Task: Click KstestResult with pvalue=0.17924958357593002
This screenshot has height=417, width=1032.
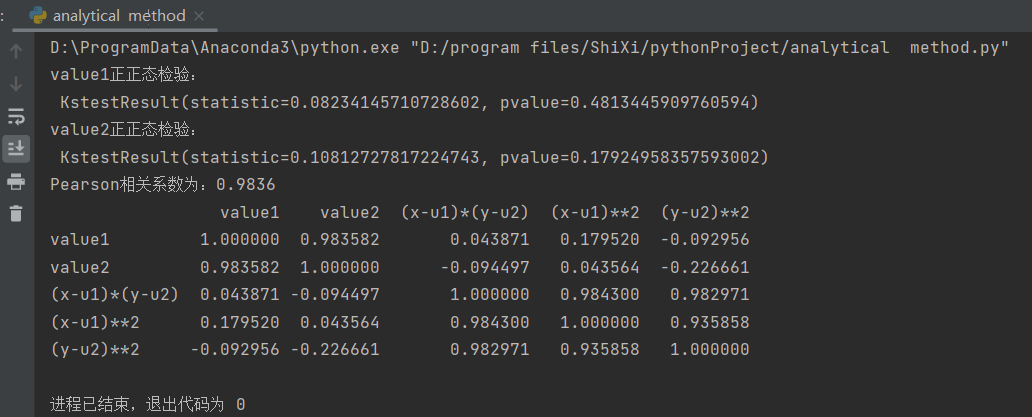Action: click(415, 157)
